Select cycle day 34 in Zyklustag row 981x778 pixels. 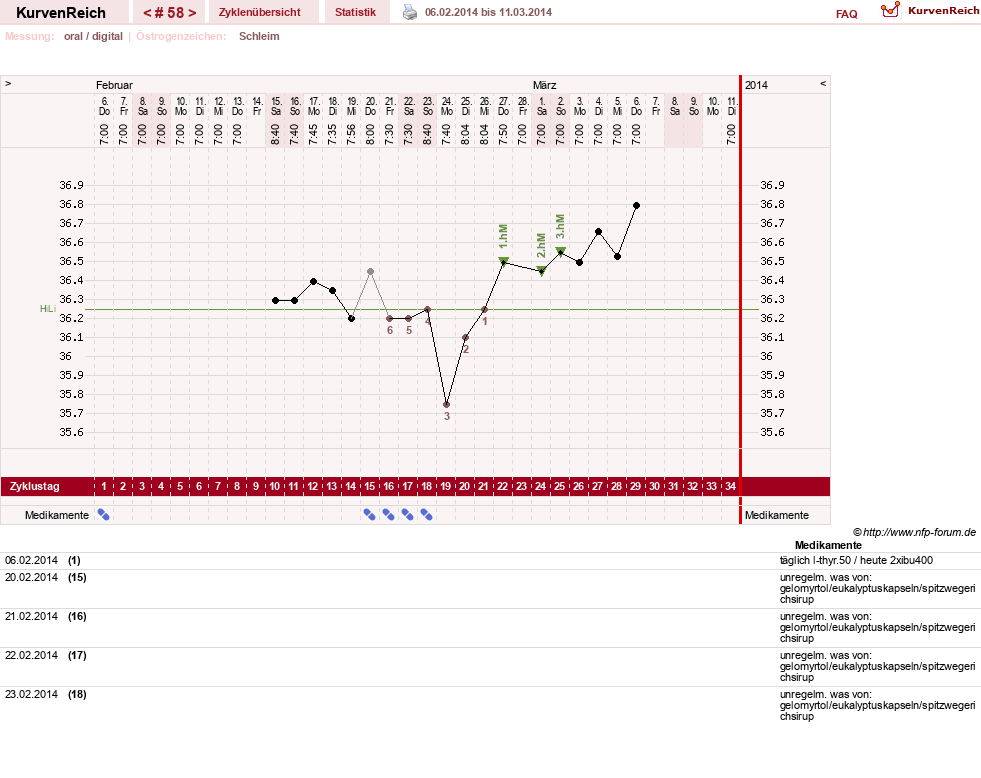coord(730,486)
